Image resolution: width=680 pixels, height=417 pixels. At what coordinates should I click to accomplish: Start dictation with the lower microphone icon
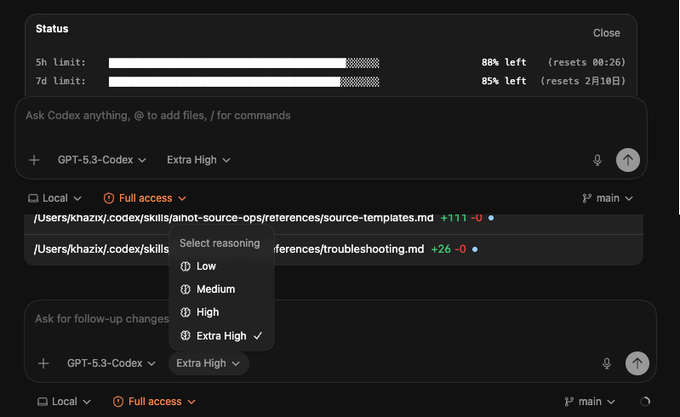[607, 364]
